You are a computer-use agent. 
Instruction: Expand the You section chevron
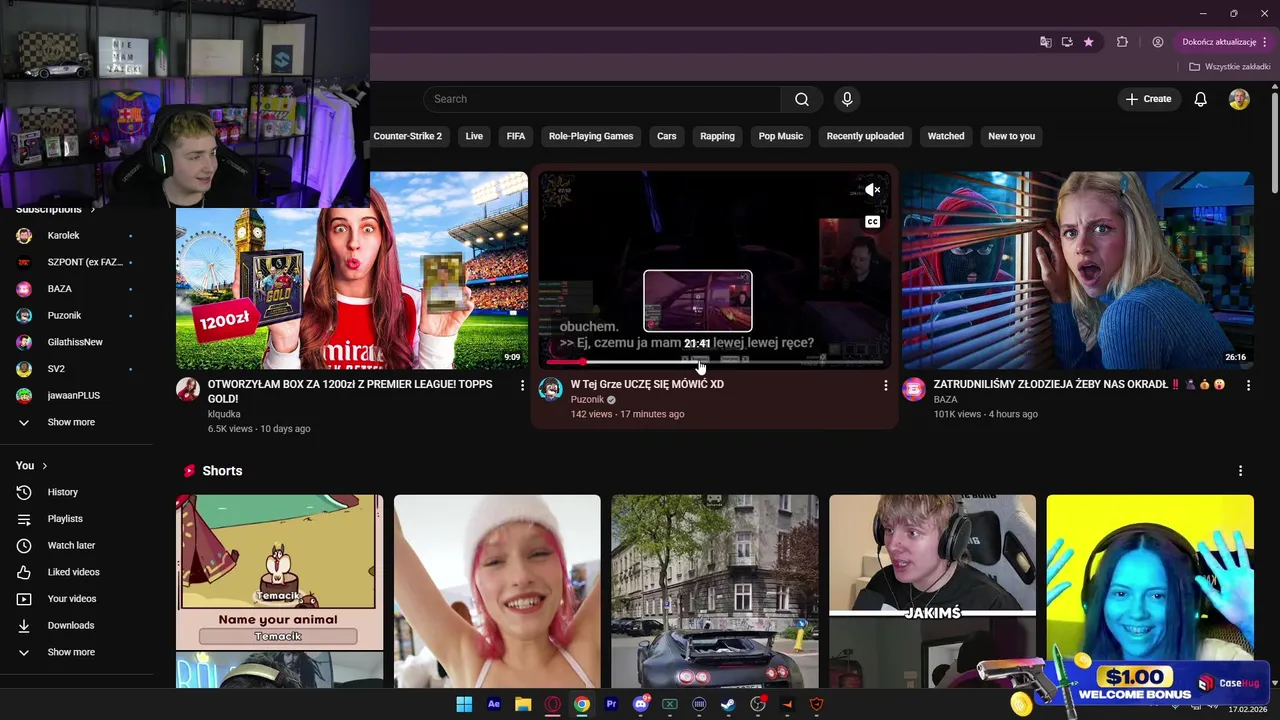pyautogui.click(x=45, y=466)
